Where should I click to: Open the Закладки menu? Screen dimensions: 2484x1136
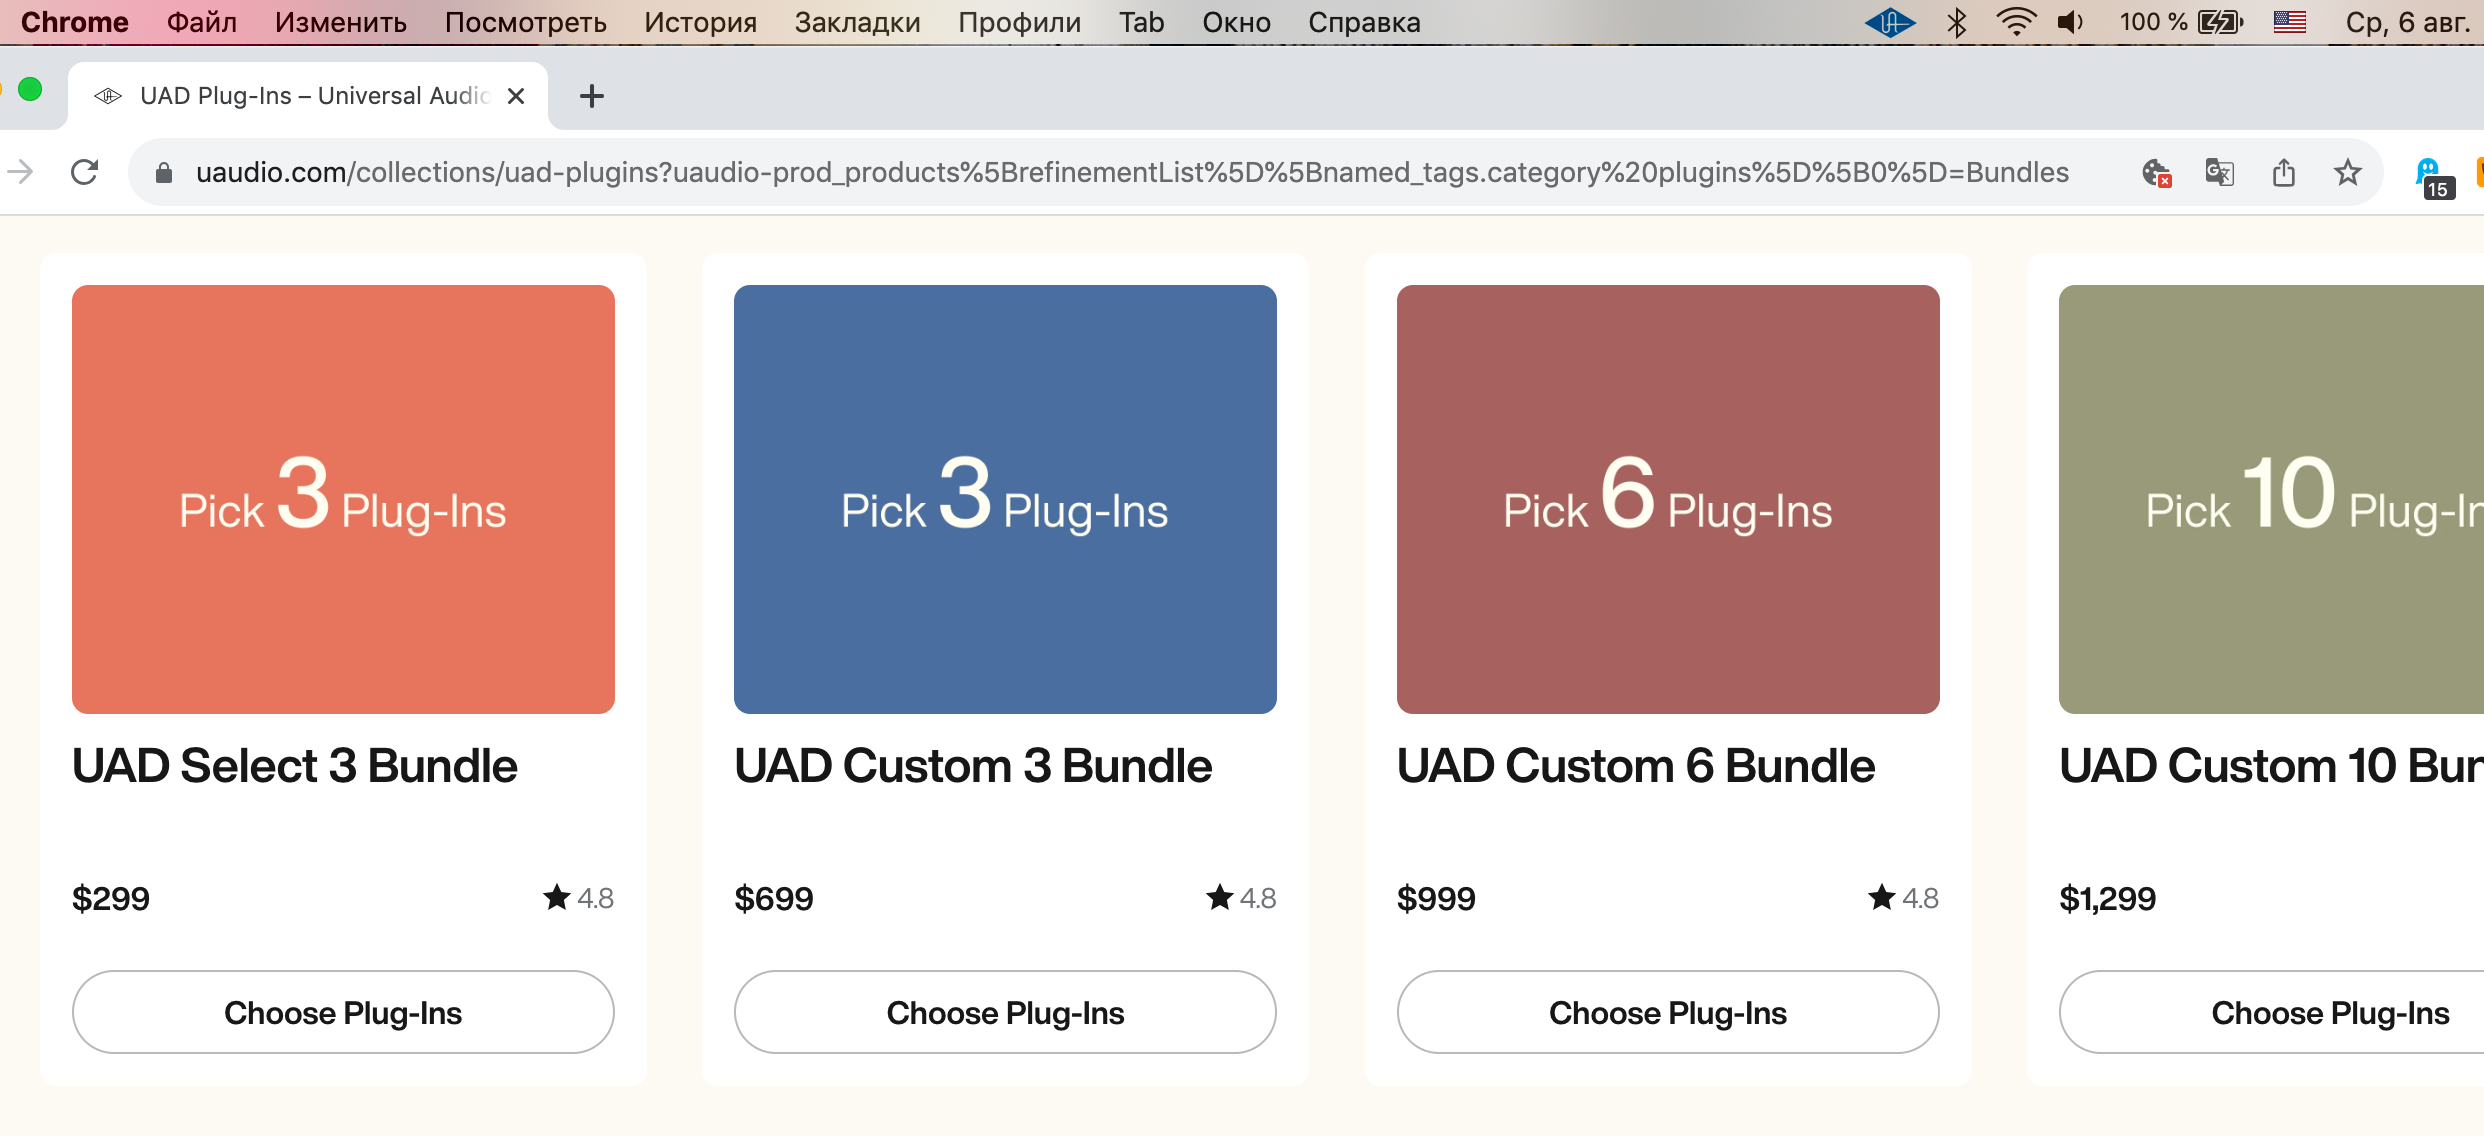[857, 22]
